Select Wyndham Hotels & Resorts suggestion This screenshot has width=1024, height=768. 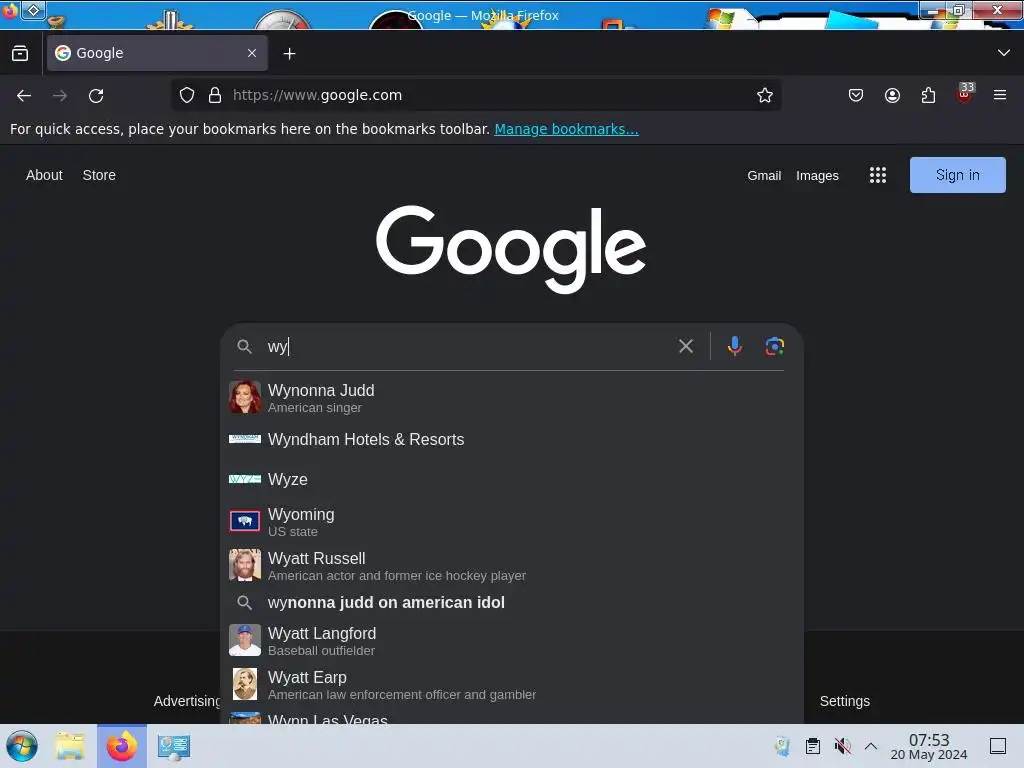(512, 440)
